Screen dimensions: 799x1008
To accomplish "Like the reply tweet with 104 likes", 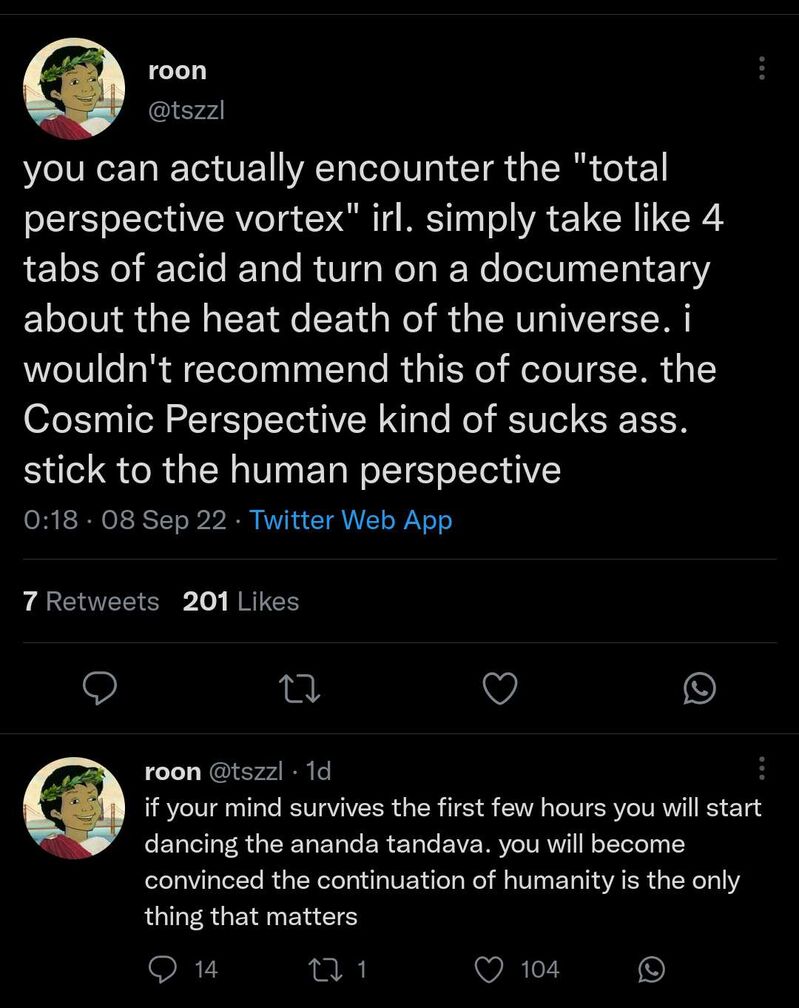I will tap(517, 969).
